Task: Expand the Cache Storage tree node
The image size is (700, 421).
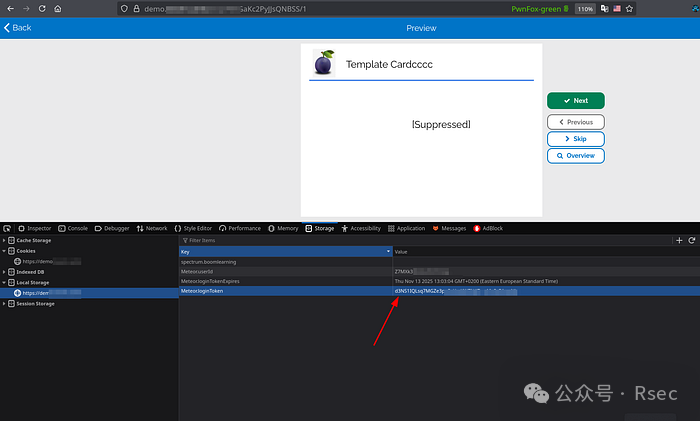Action: (x=4, y=240)
